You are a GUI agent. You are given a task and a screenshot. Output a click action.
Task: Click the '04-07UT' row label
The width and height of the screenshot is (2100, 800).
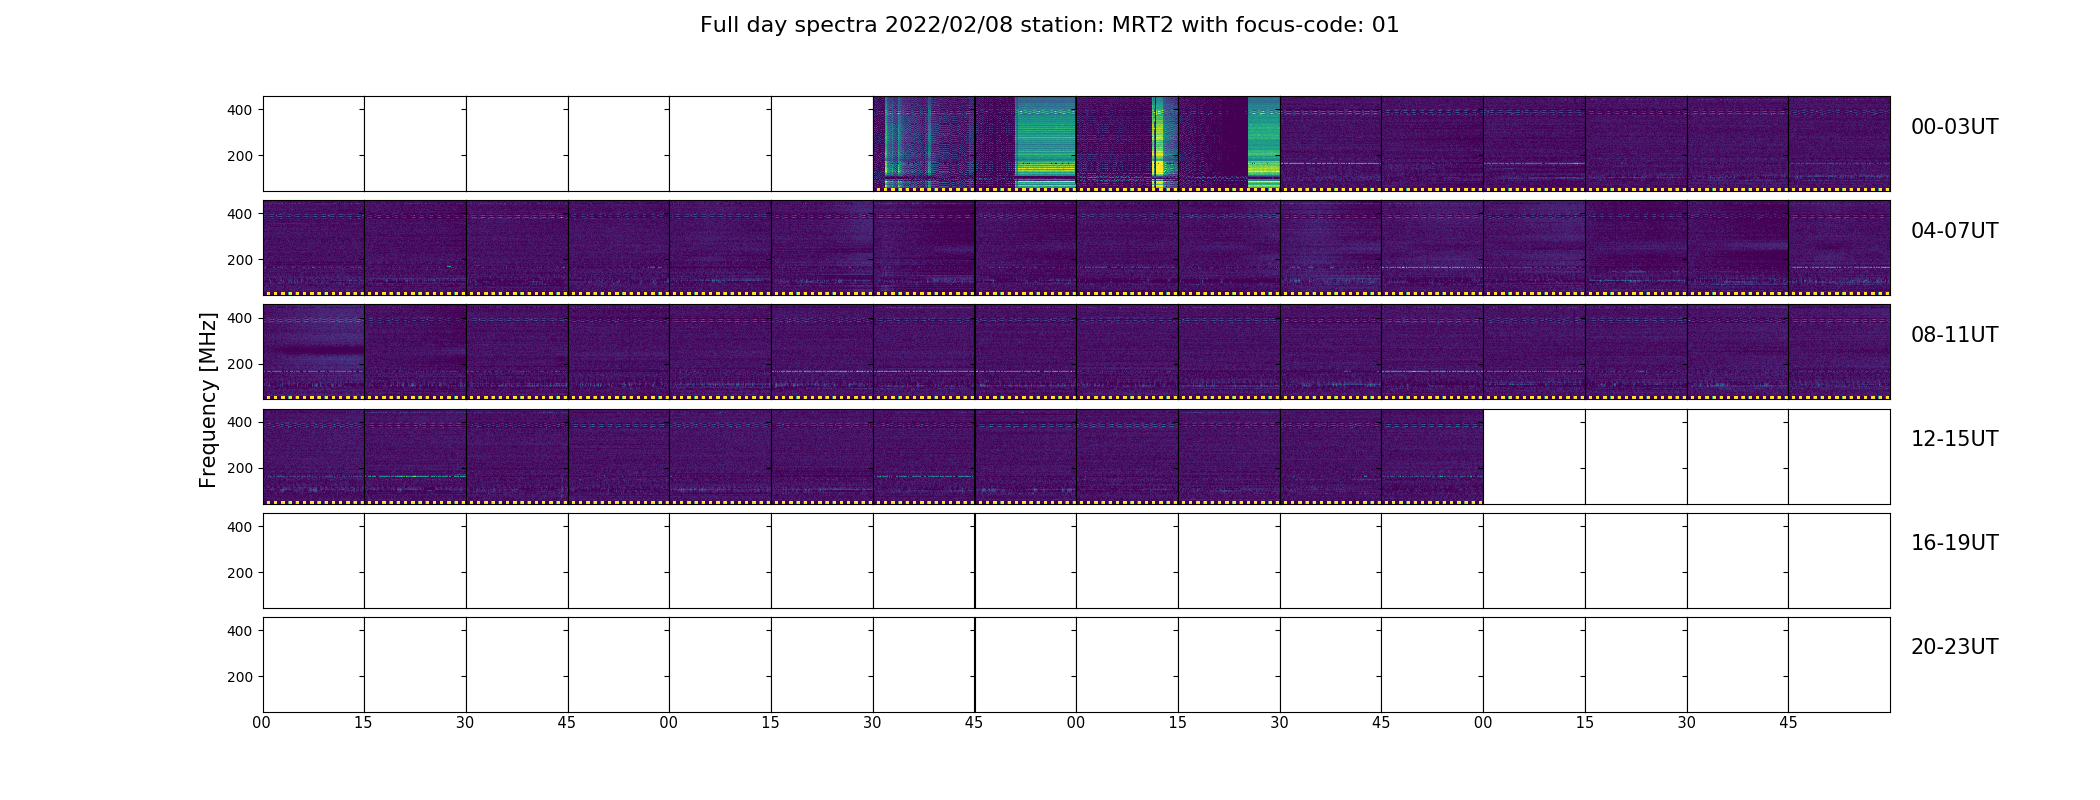point(1954,231)
